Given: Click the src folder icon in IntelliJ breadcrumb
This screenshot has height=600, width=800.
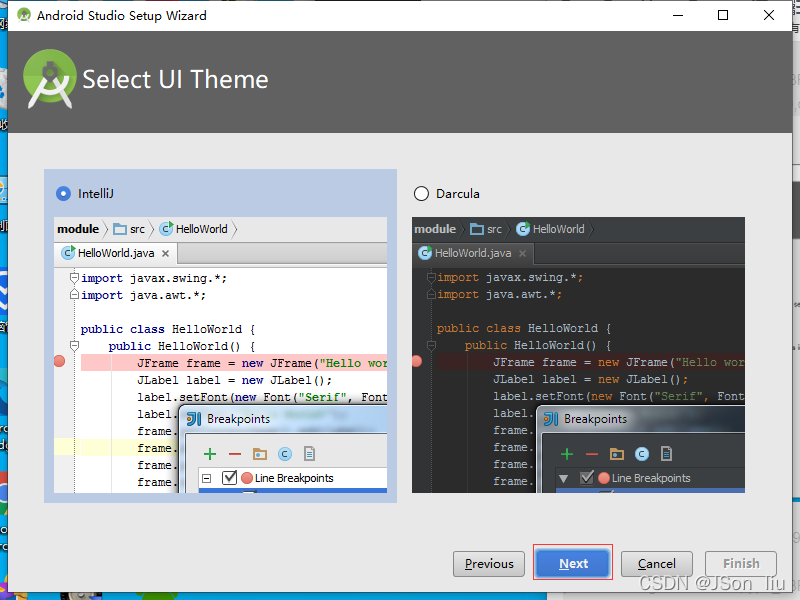Looking at the screenshot, I should click(x=120, y=229).
